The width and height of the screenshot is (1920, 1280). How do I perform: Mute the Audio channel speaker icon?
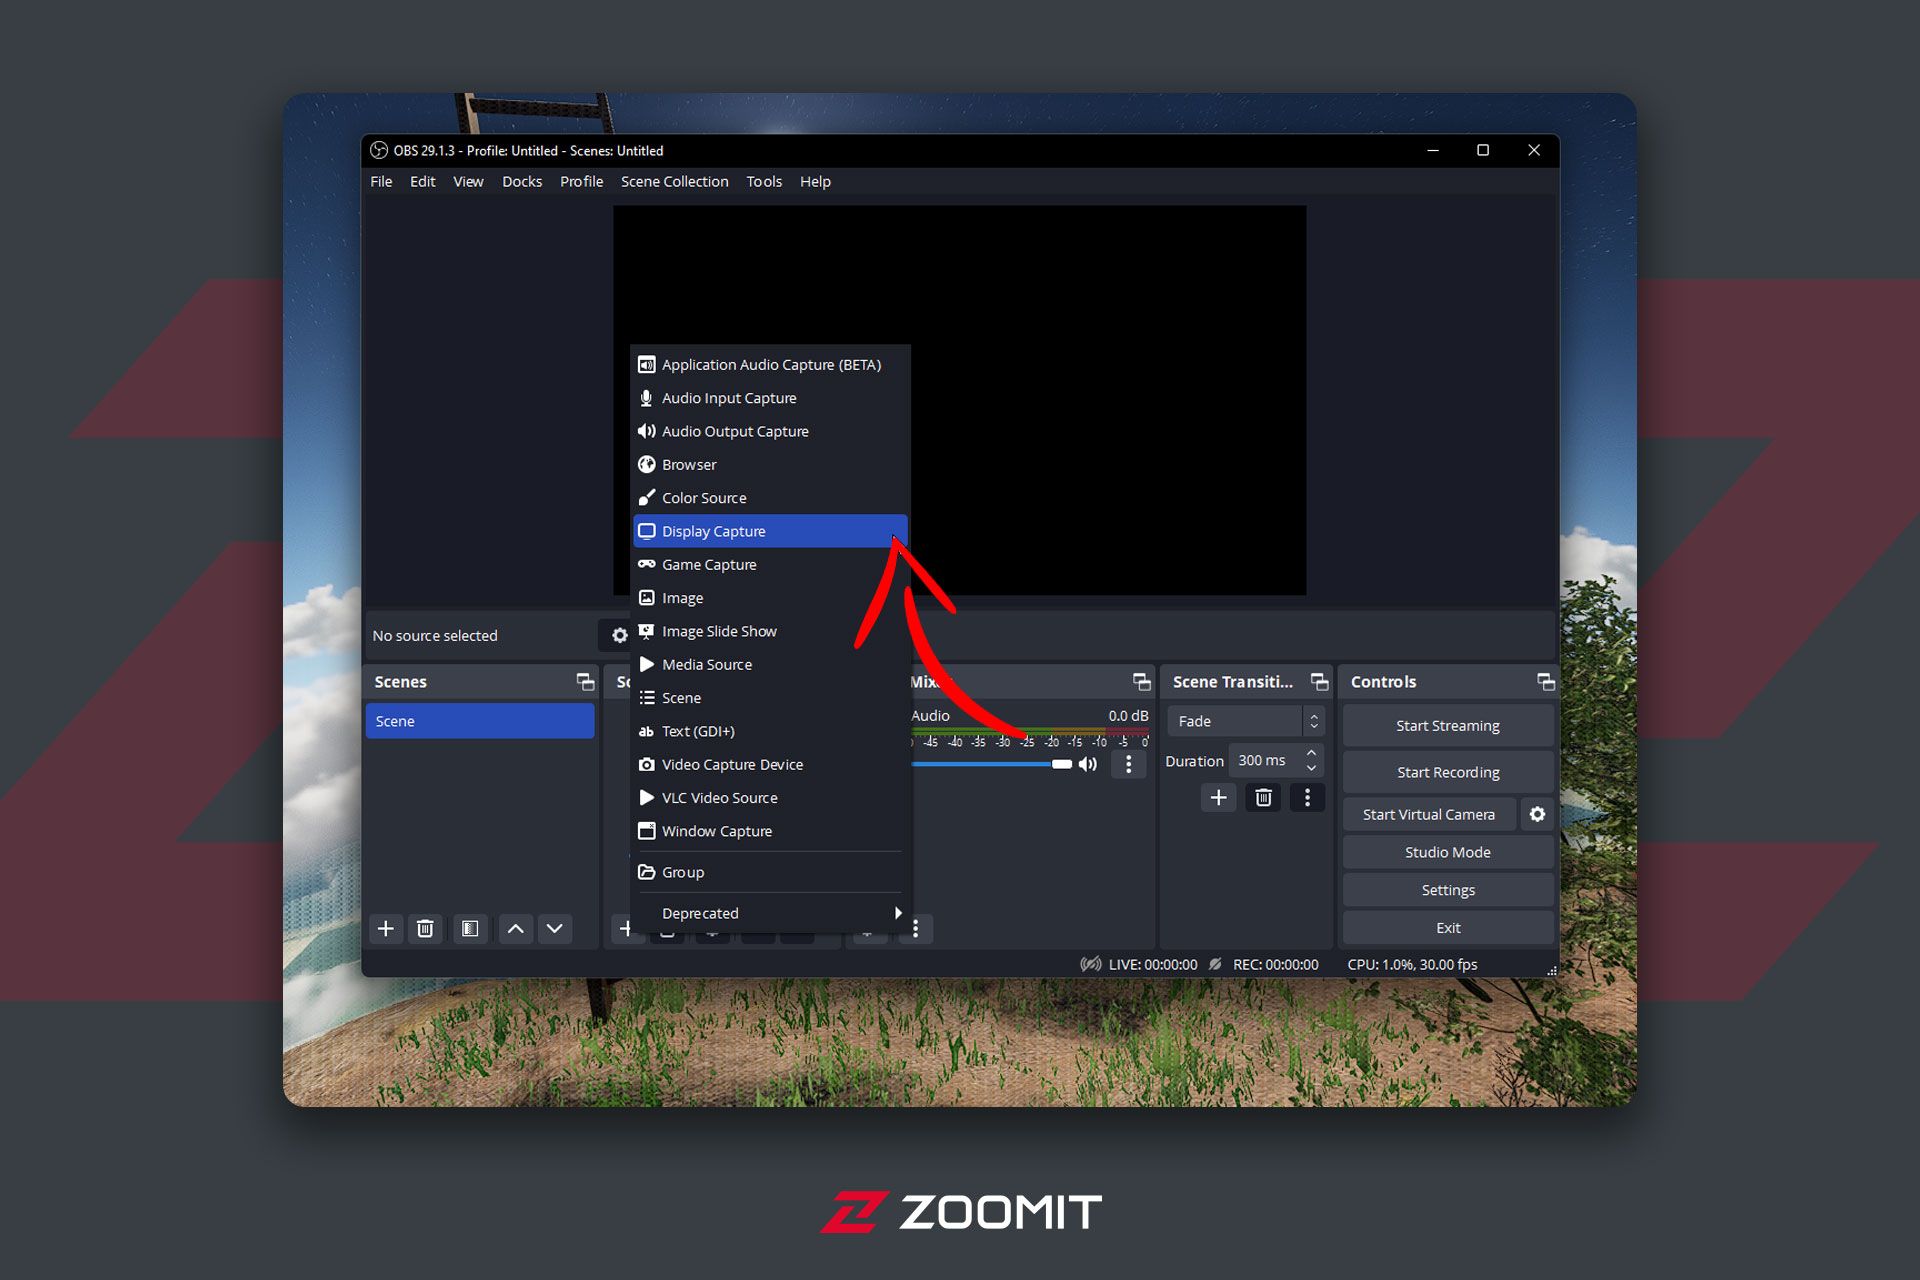click(1088, 764)
